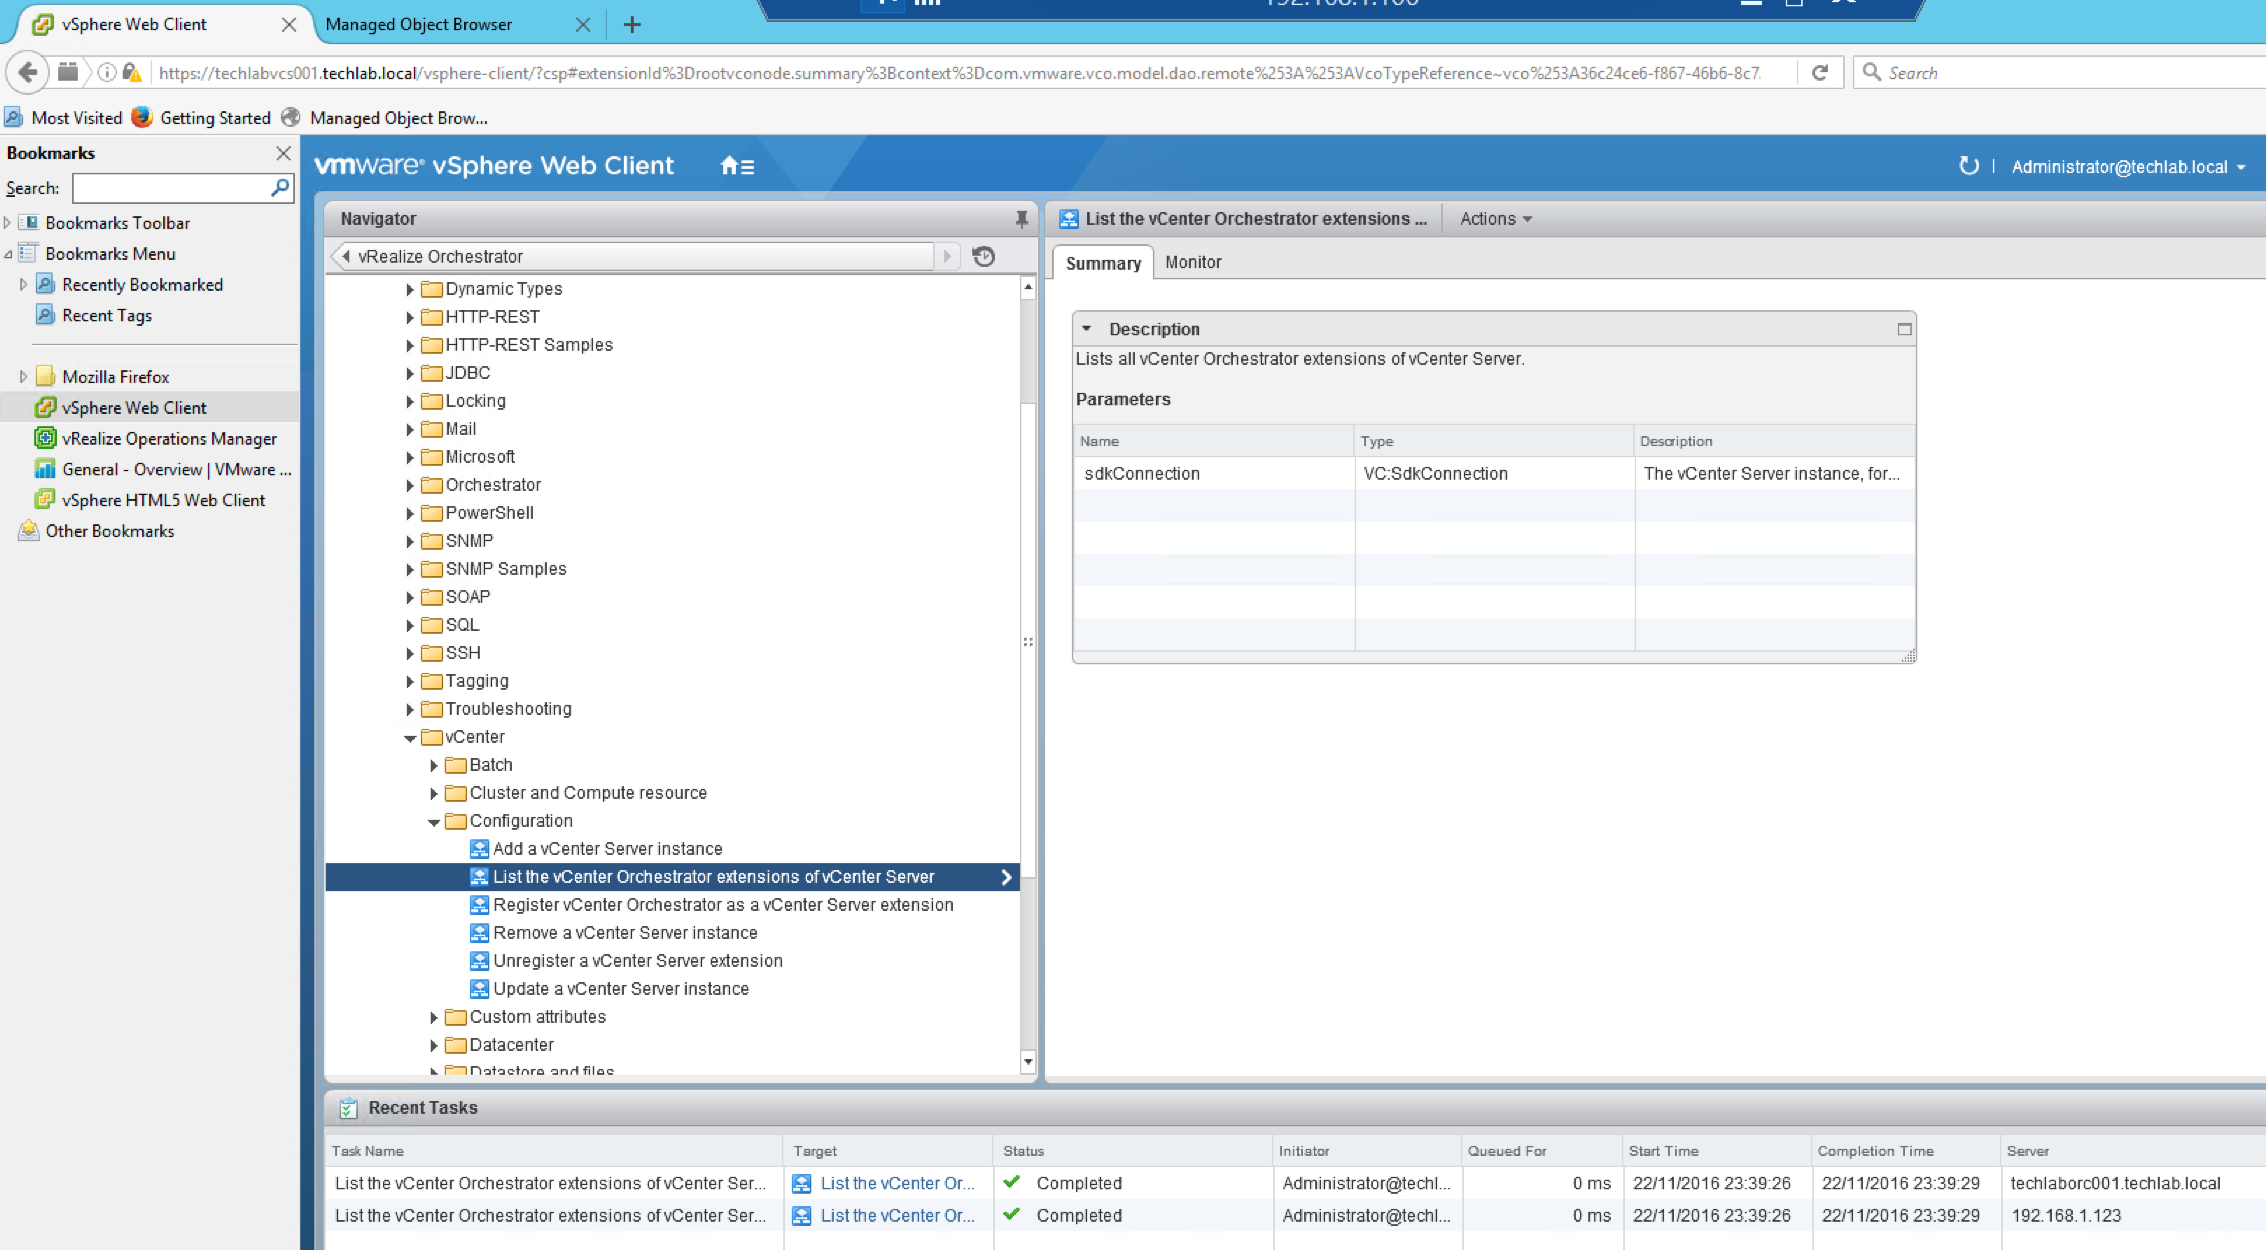Expand the HTTP-REST folder

[410, 317]
